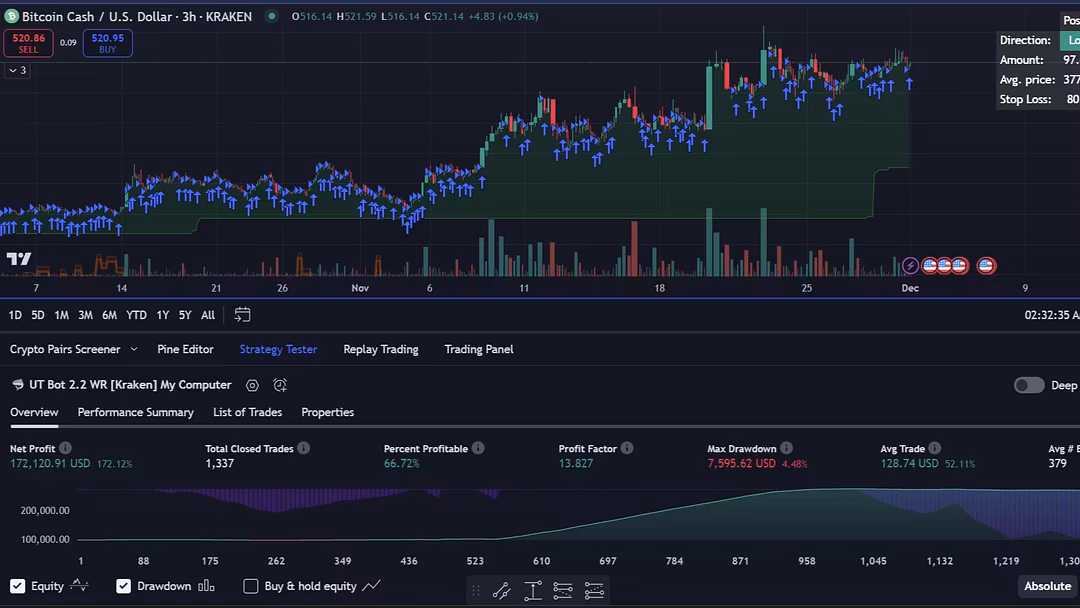This screenshot has height=608, width=1080.
Task: Set the chart range to 1Y
Action: coord(163,315)
